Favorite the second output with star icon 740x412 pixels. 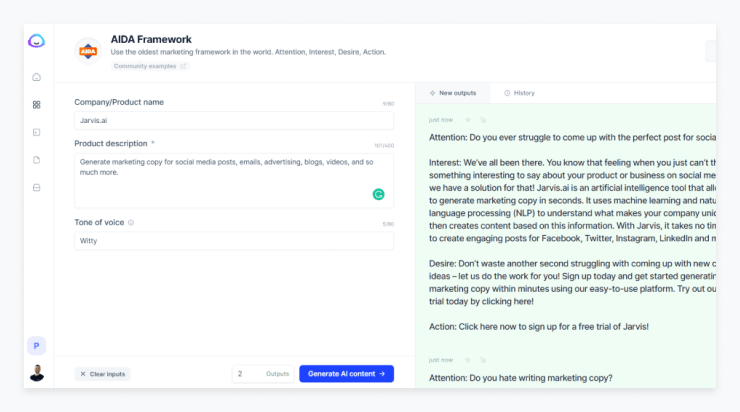pyautogui.click(x=468, y=360)
